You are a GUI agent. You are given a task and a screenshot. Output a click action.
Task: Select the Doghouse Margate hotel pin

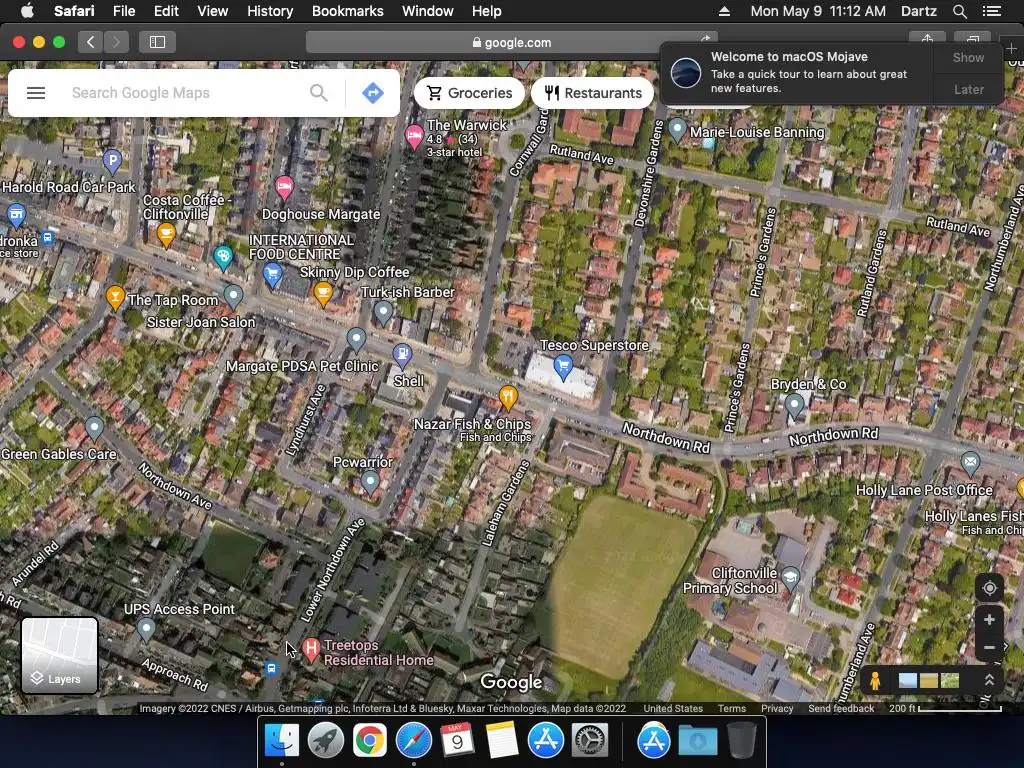[x=284, y=188]
